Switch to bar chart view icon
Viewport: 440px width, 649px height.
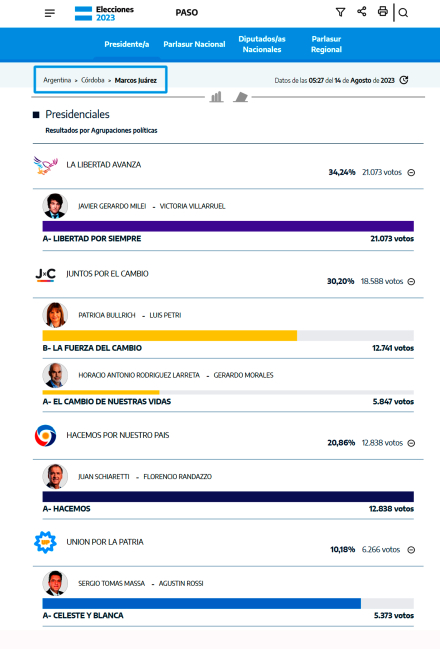coord(216,97)
